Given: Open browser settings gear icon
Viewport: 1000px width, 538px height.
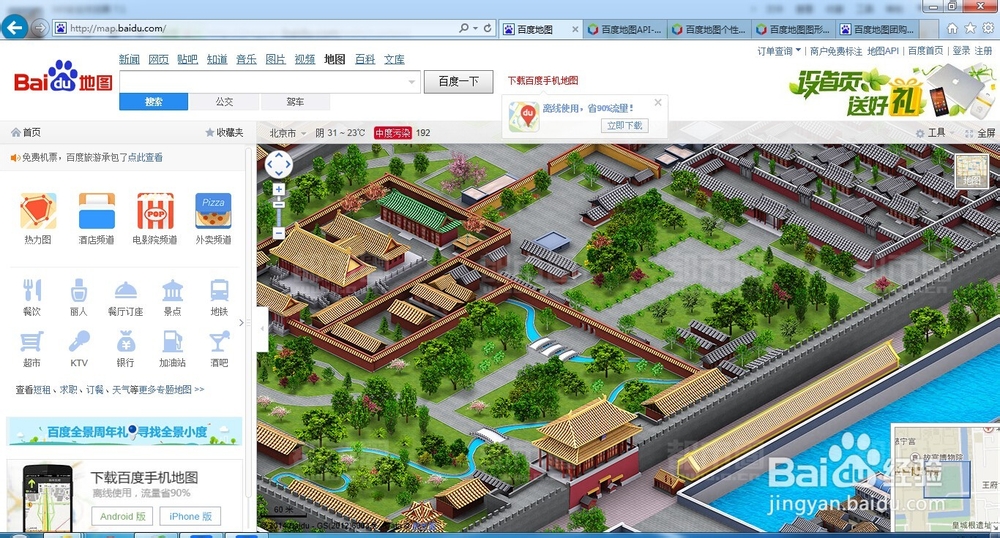Looking at the screenshot, I should click(988, 28).
